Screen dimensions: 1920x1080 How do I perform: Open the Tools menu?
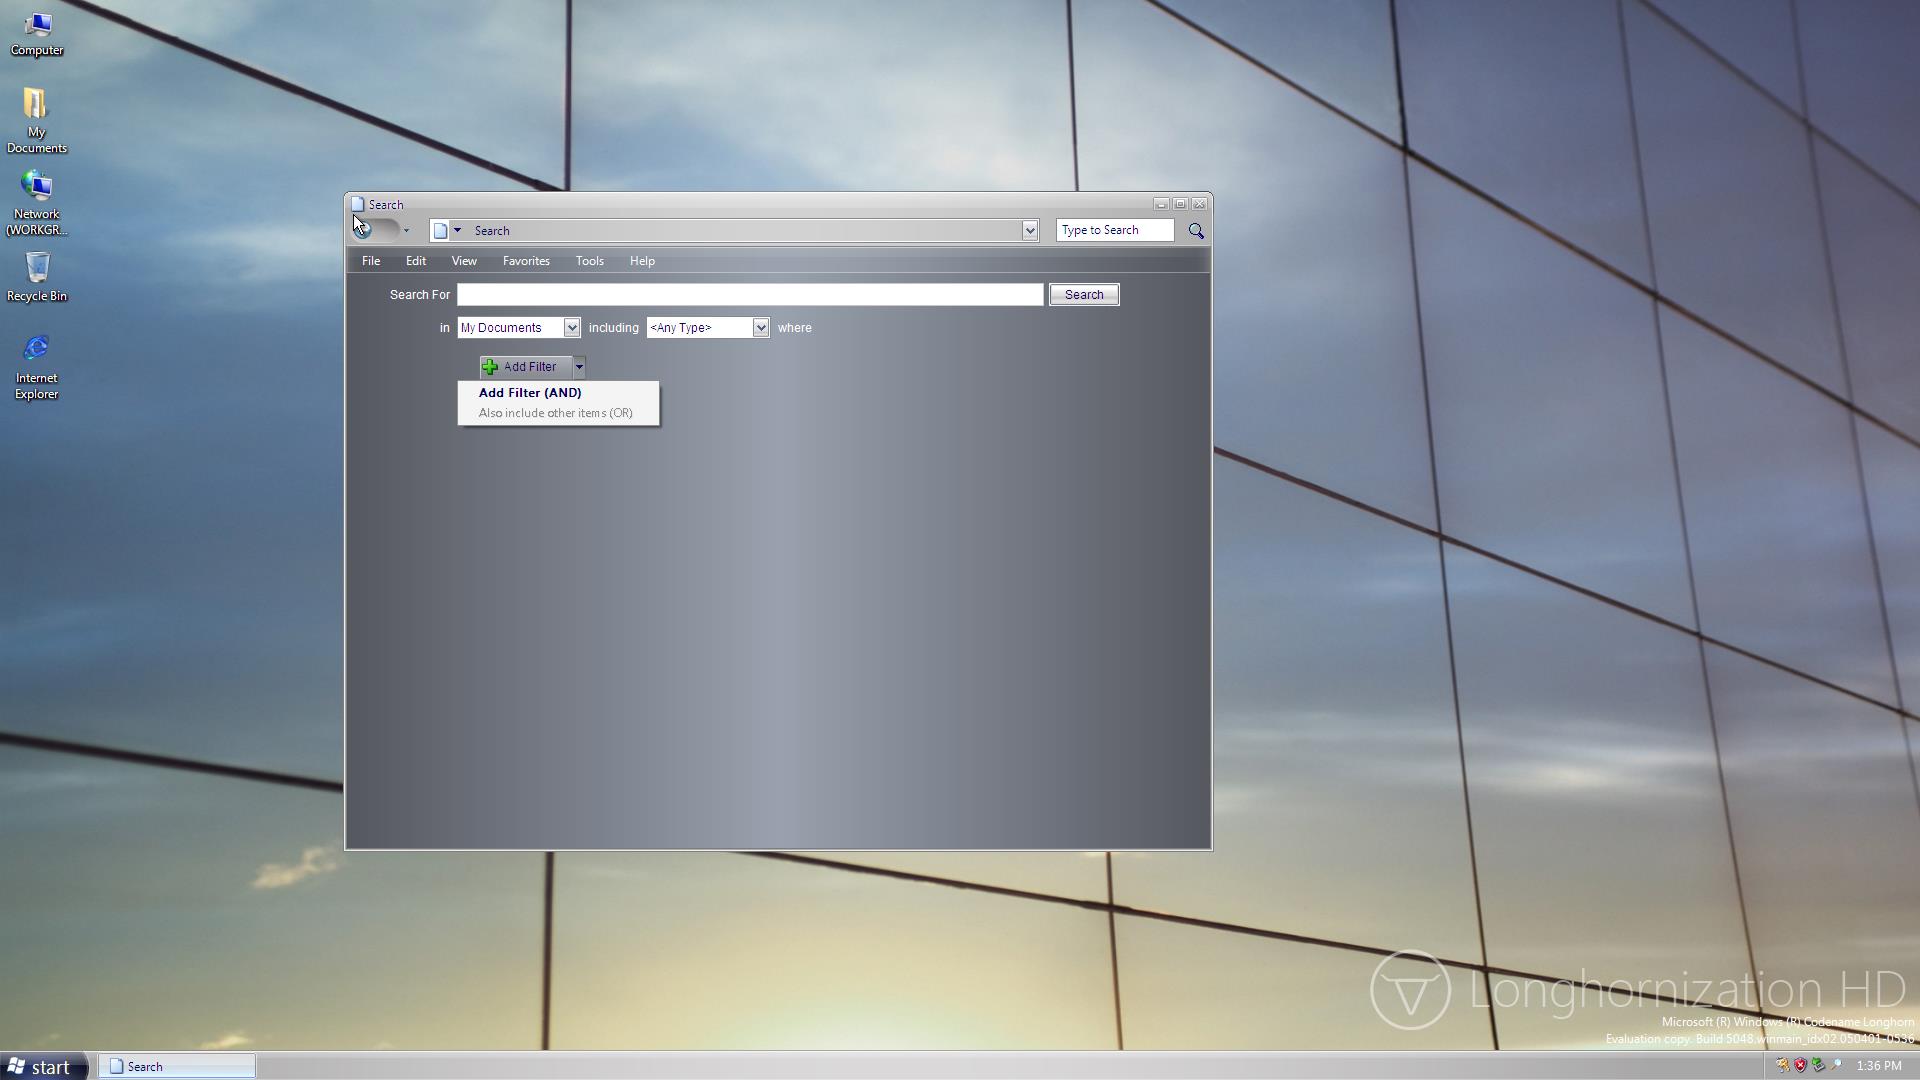[x=589, y=261]
